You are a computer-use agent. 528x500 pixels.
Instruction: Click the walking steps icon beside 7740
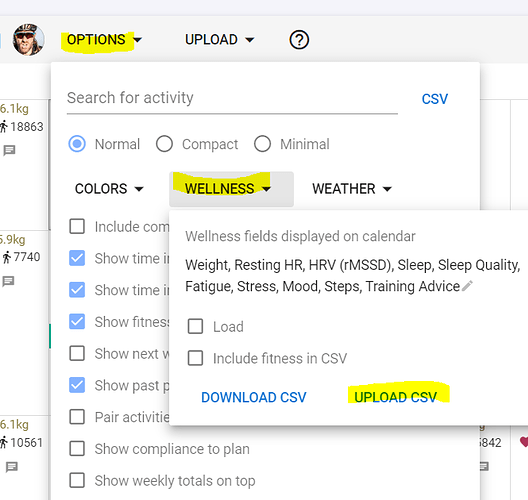pyautogui.click(x=6, y=257)
